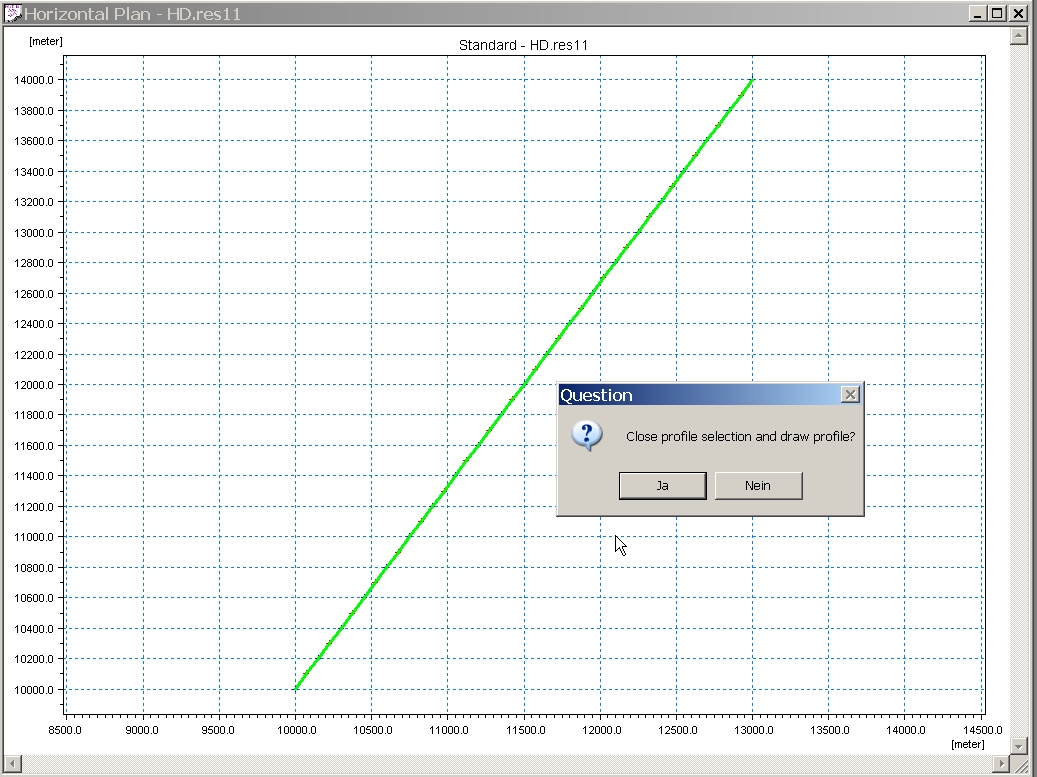Click the blue question mark icon
The height and width of the screenshot is (777, 1037).
(x=589, y=435)
